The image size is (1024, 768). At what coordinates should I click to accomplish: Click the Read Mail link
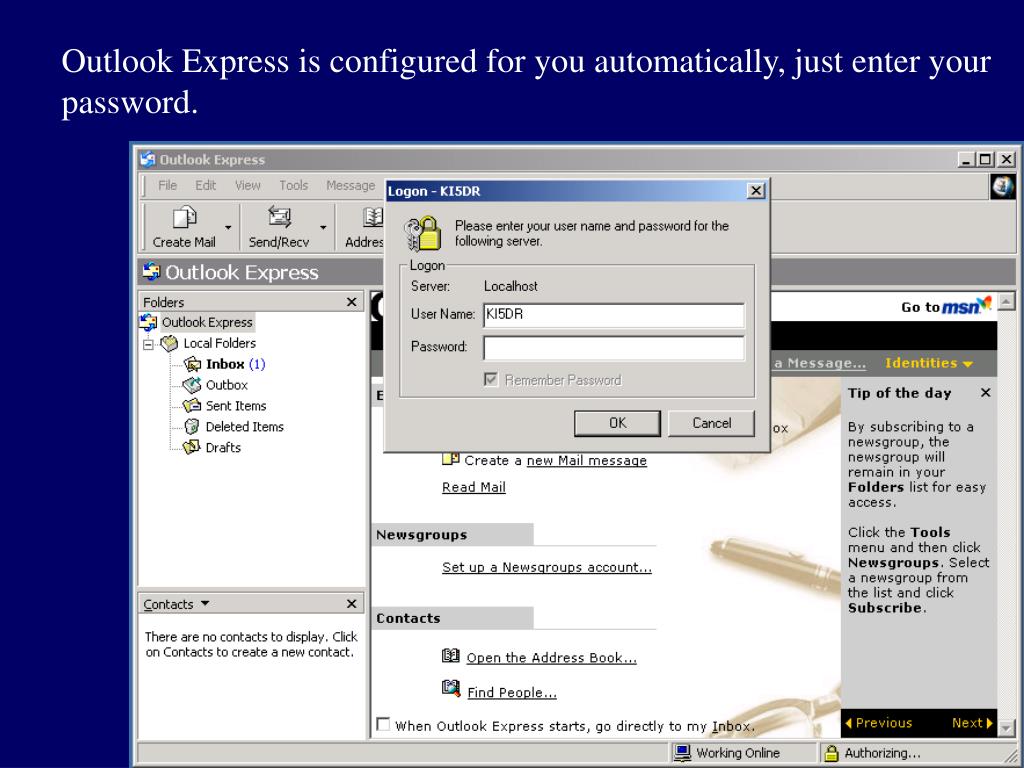coord(473,487)
